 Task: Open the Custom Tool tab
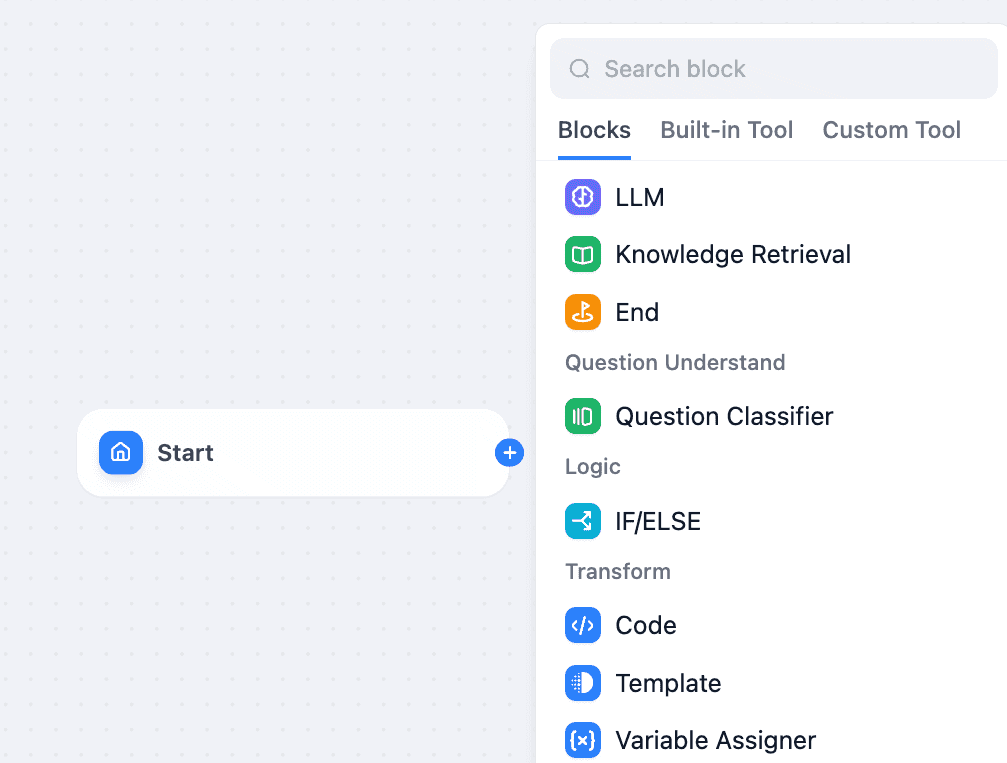pyautogui.click(x=891, y=130)
